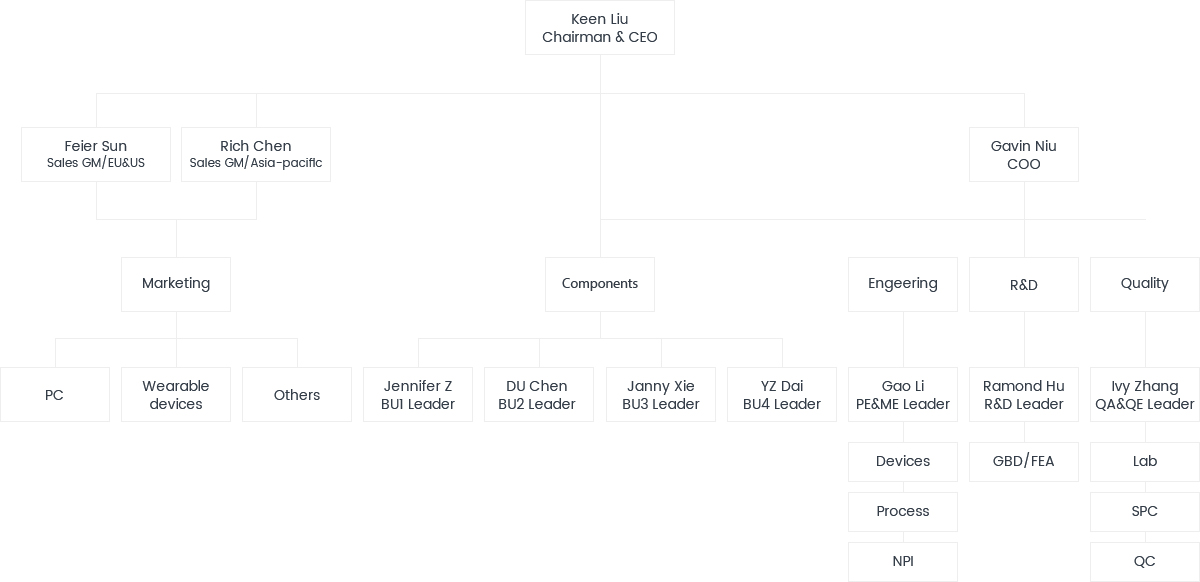Select DU Chen BU2 Leader box
1200x582 pixels.
(x=539, y=394)
